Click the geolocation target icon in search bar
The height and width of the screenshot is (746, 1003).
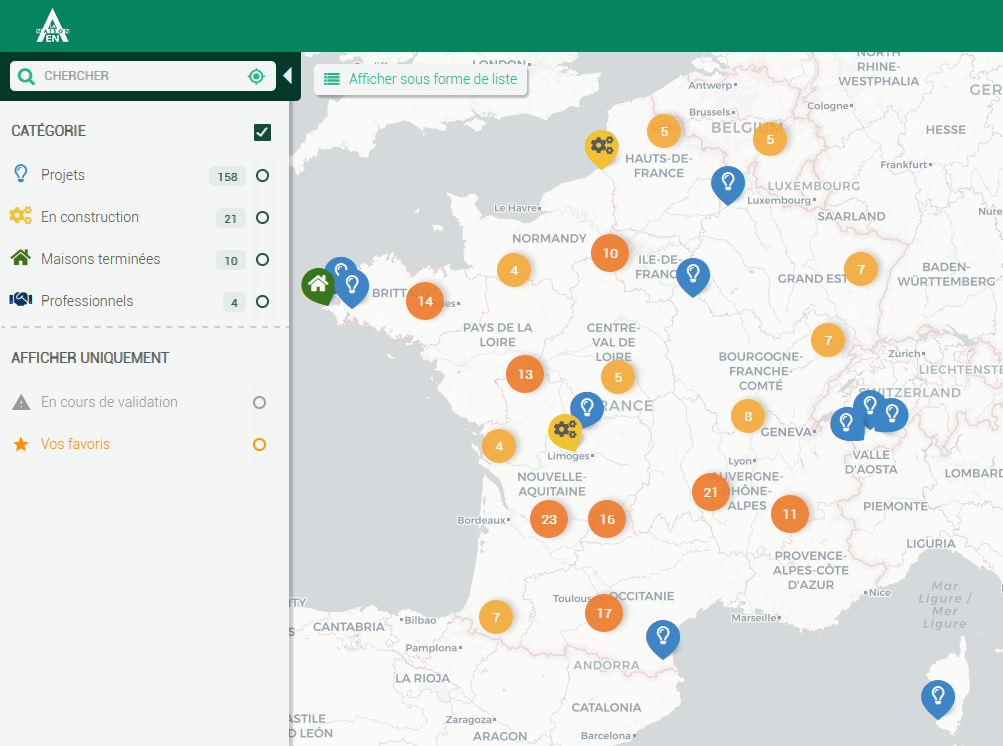tap(256, 76)
